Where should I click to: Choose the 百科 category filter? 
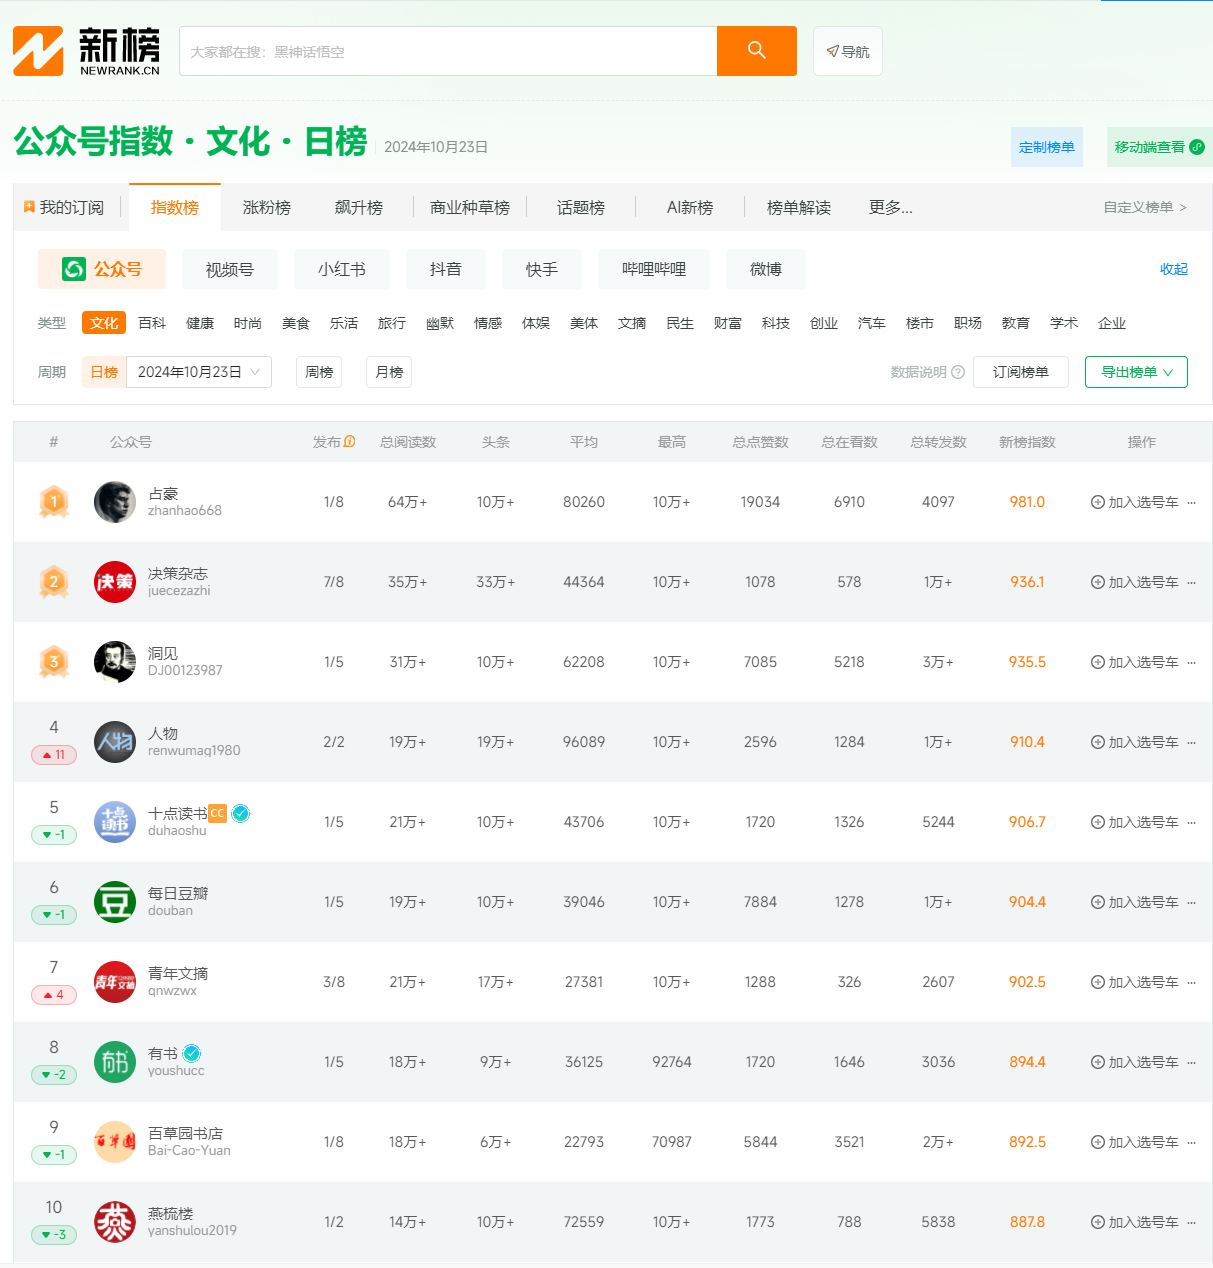(x=152, y=323)
